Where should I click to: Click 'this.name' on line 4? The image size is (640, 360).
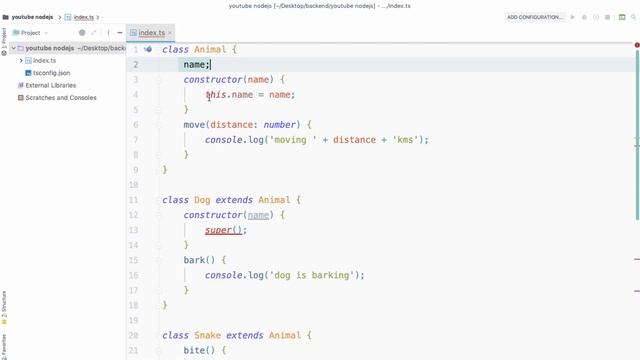click(229, 95)
